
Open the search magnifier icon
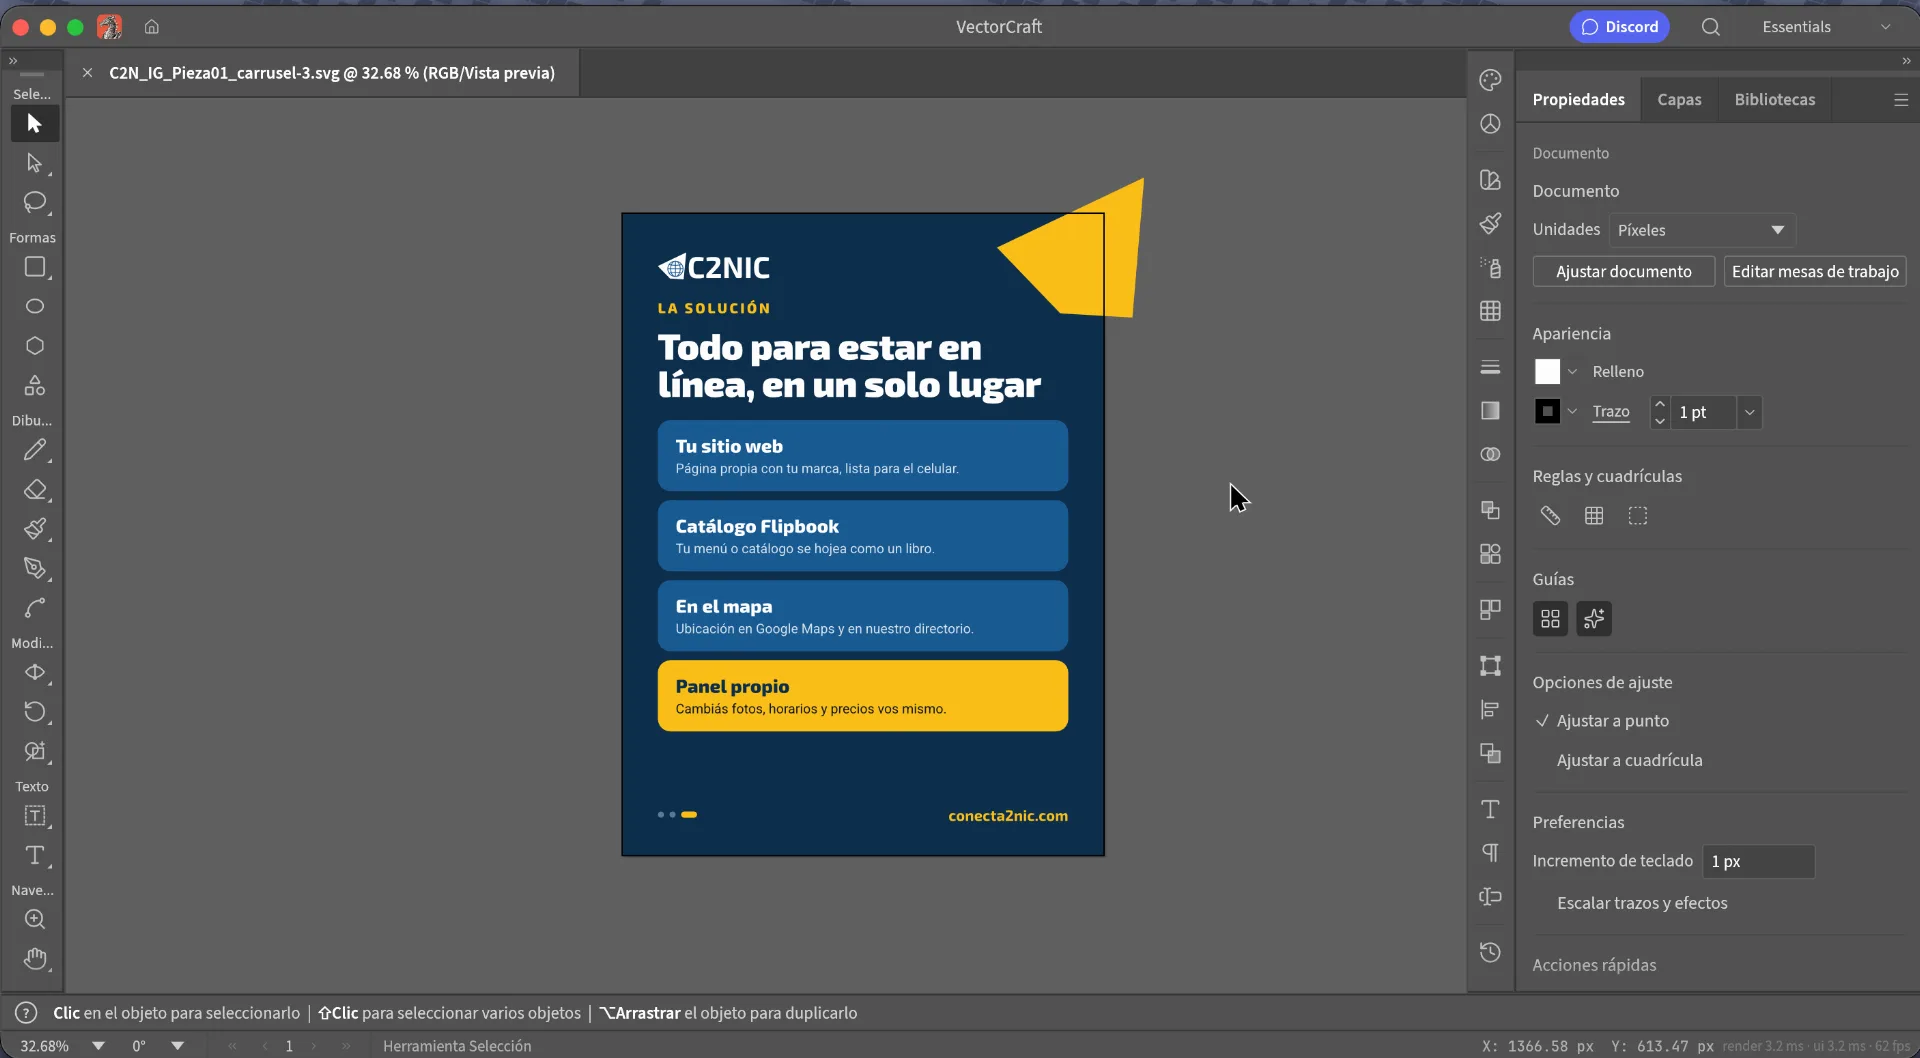1711,27
